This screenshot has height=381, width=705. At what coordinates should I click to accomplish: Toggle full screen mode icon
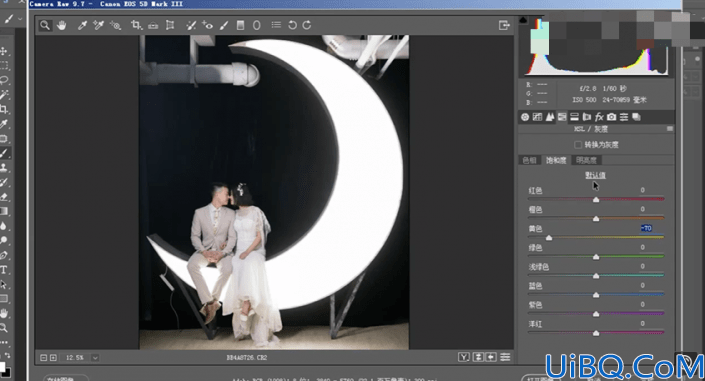point(504,25)
